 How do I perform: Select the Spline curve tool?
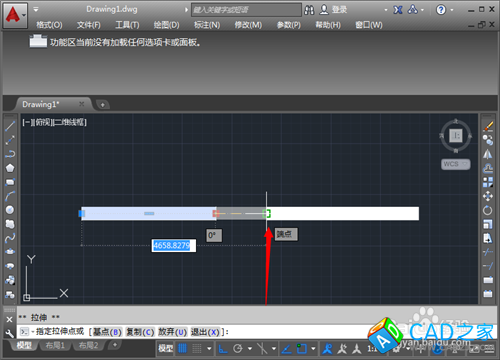click(10, 238)
